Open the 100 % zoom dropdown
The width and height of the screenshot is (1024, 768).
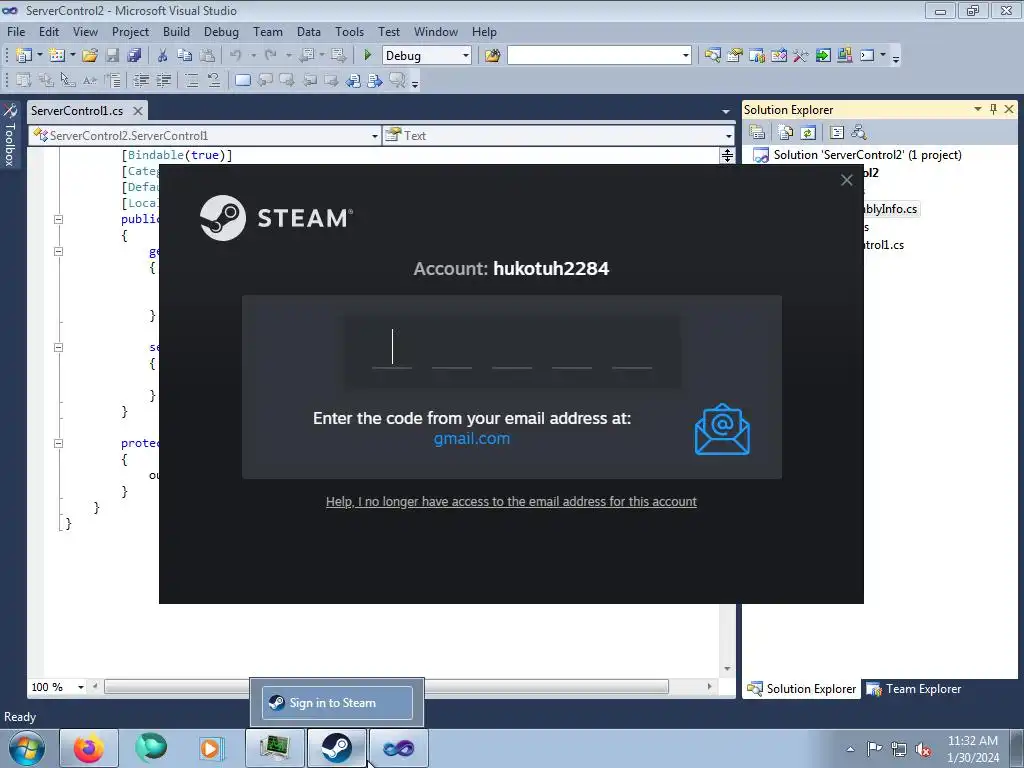point(80,687)
